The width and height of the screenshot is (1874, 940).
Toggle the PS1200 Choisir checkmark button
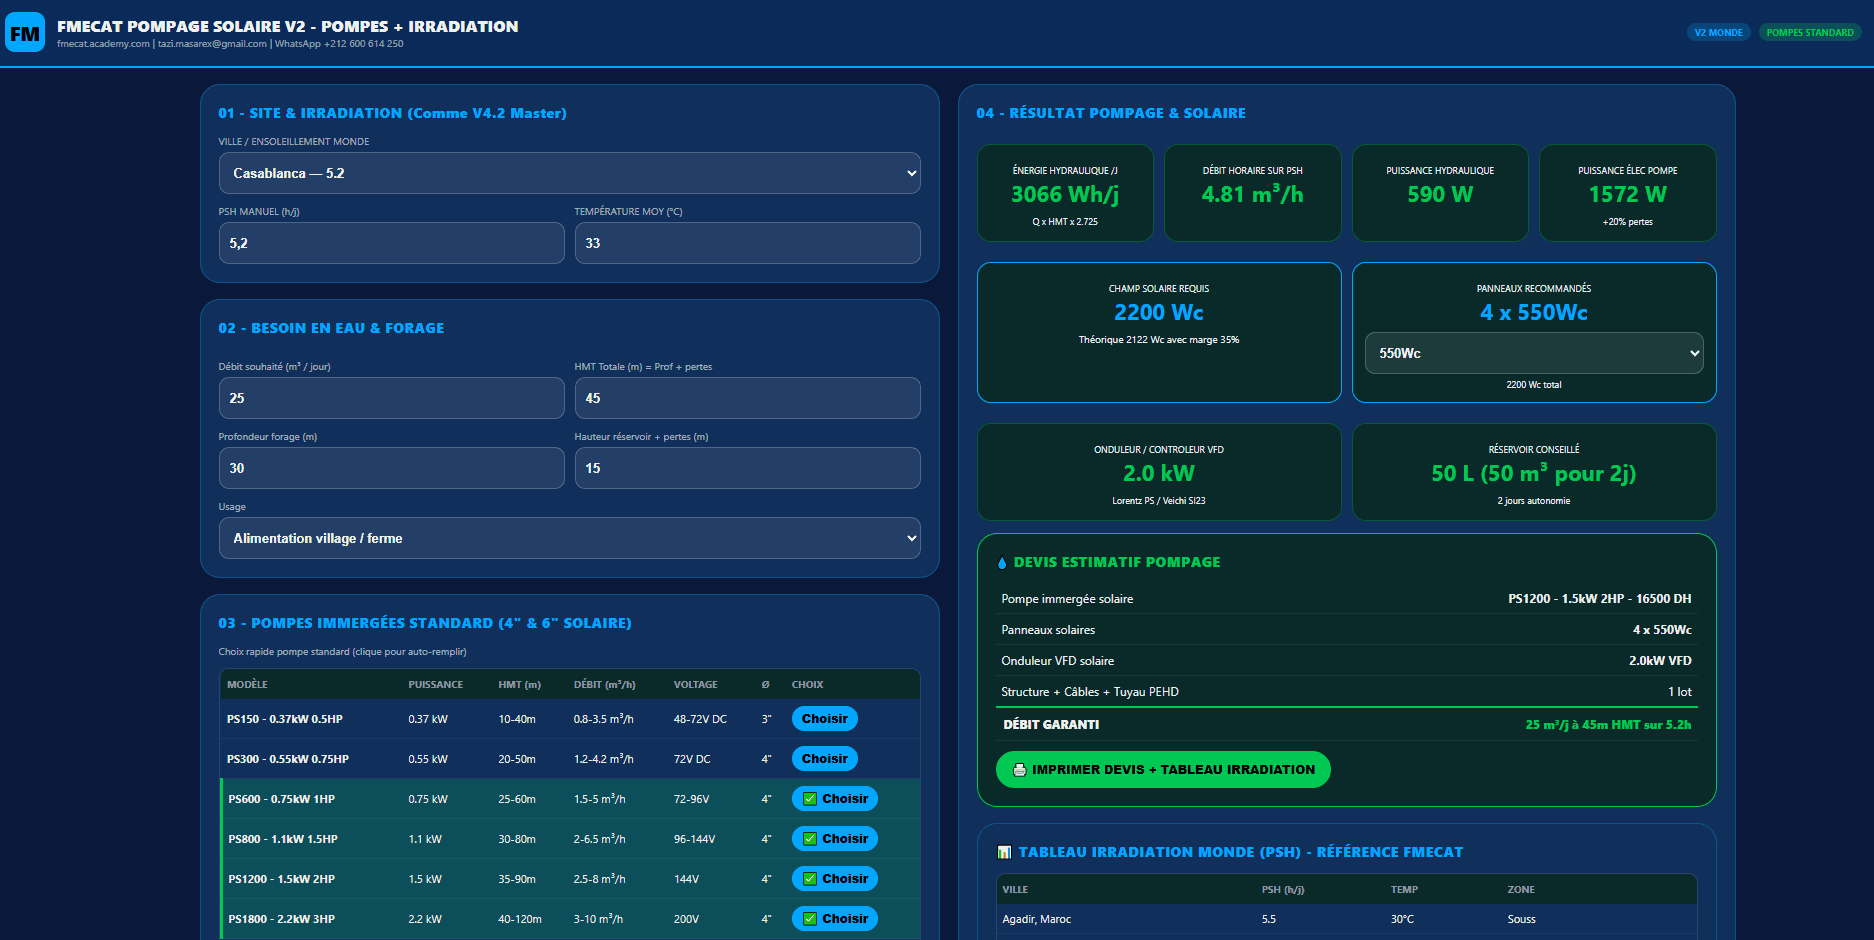835,879
